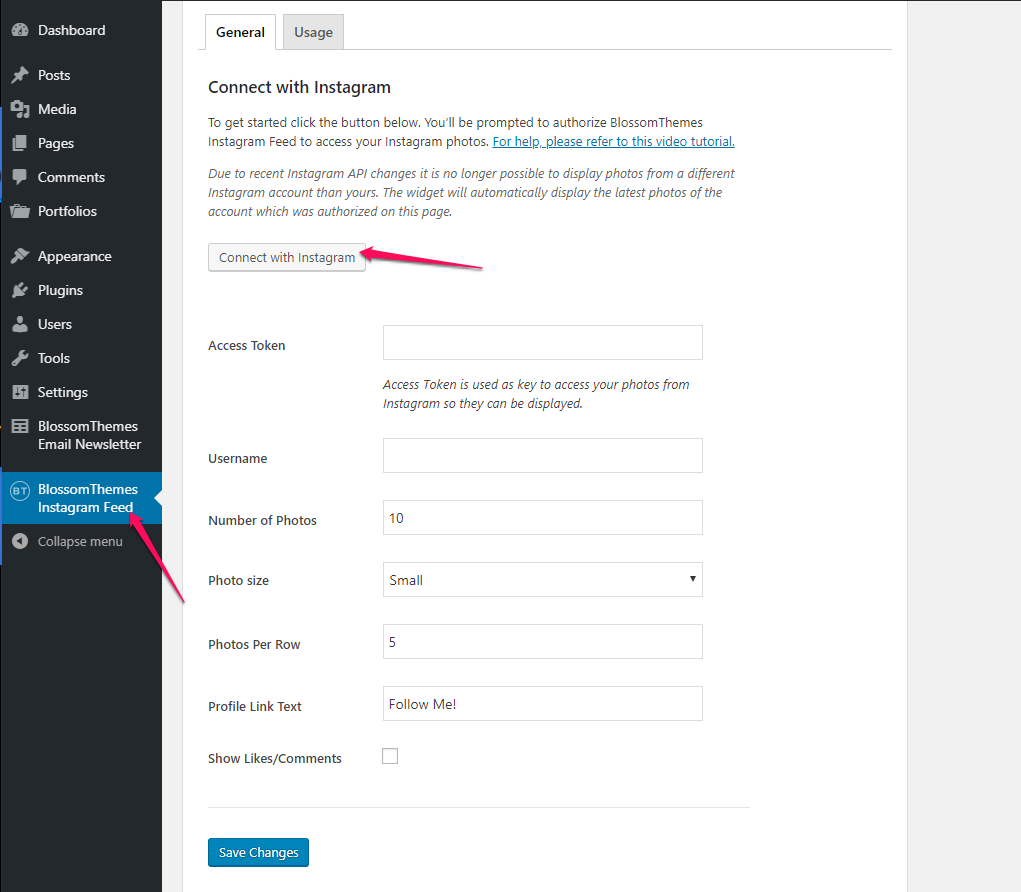Select the General tab
The height and width of the screenshot is (892, 1021).
coord(240,32)
